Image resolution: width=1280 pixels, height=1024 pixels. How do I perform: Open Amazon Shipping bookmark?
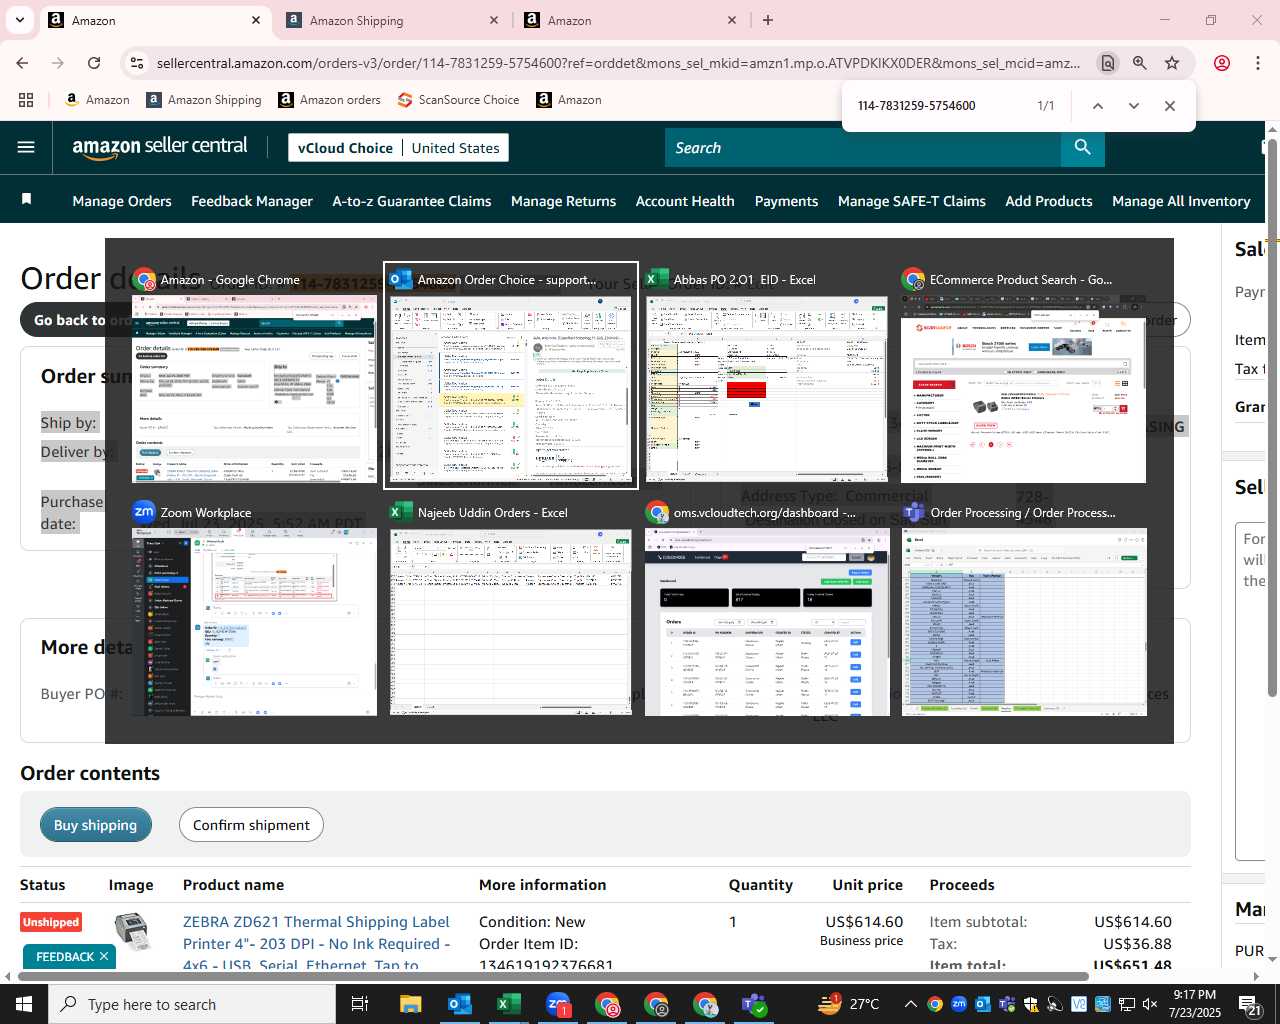click(x=204, y=100)
